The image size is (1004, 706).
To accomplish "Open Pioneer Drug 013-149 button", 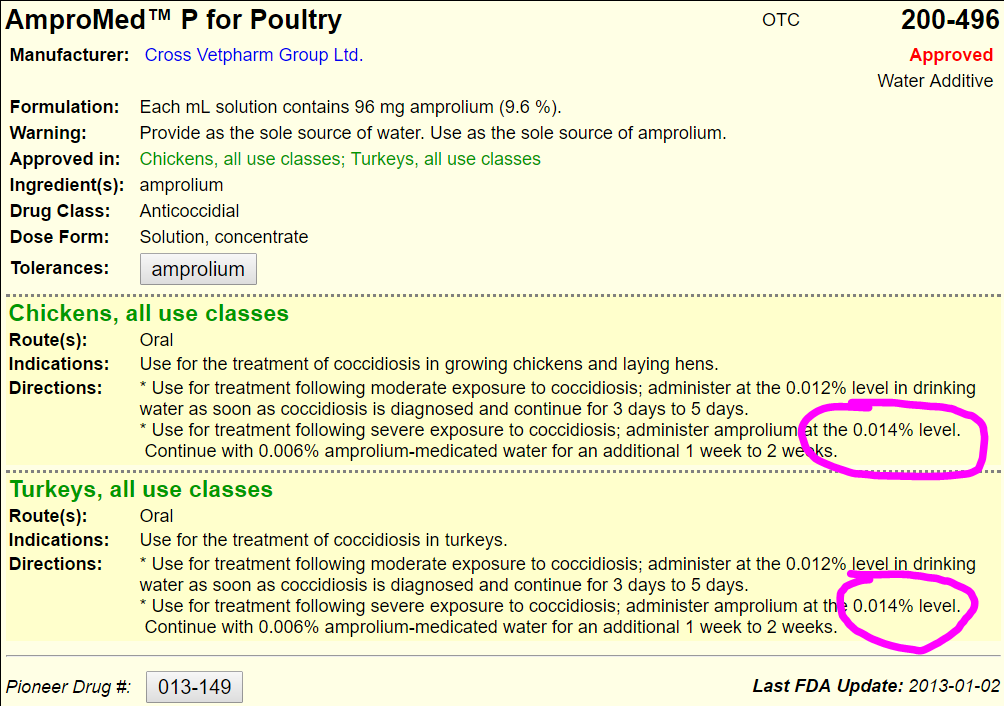I will pos(194,687).
